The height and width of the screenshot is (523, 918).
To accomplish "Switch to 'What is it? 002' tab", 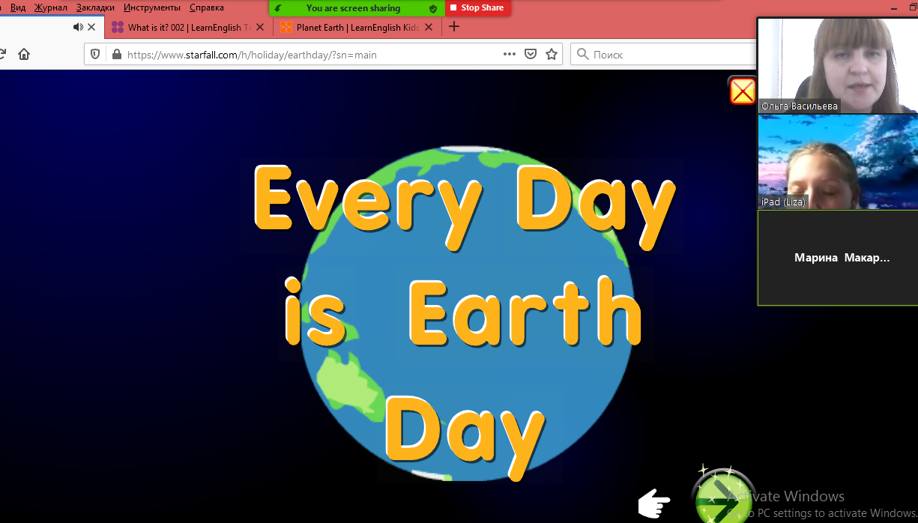I will (x=180, y=27).
